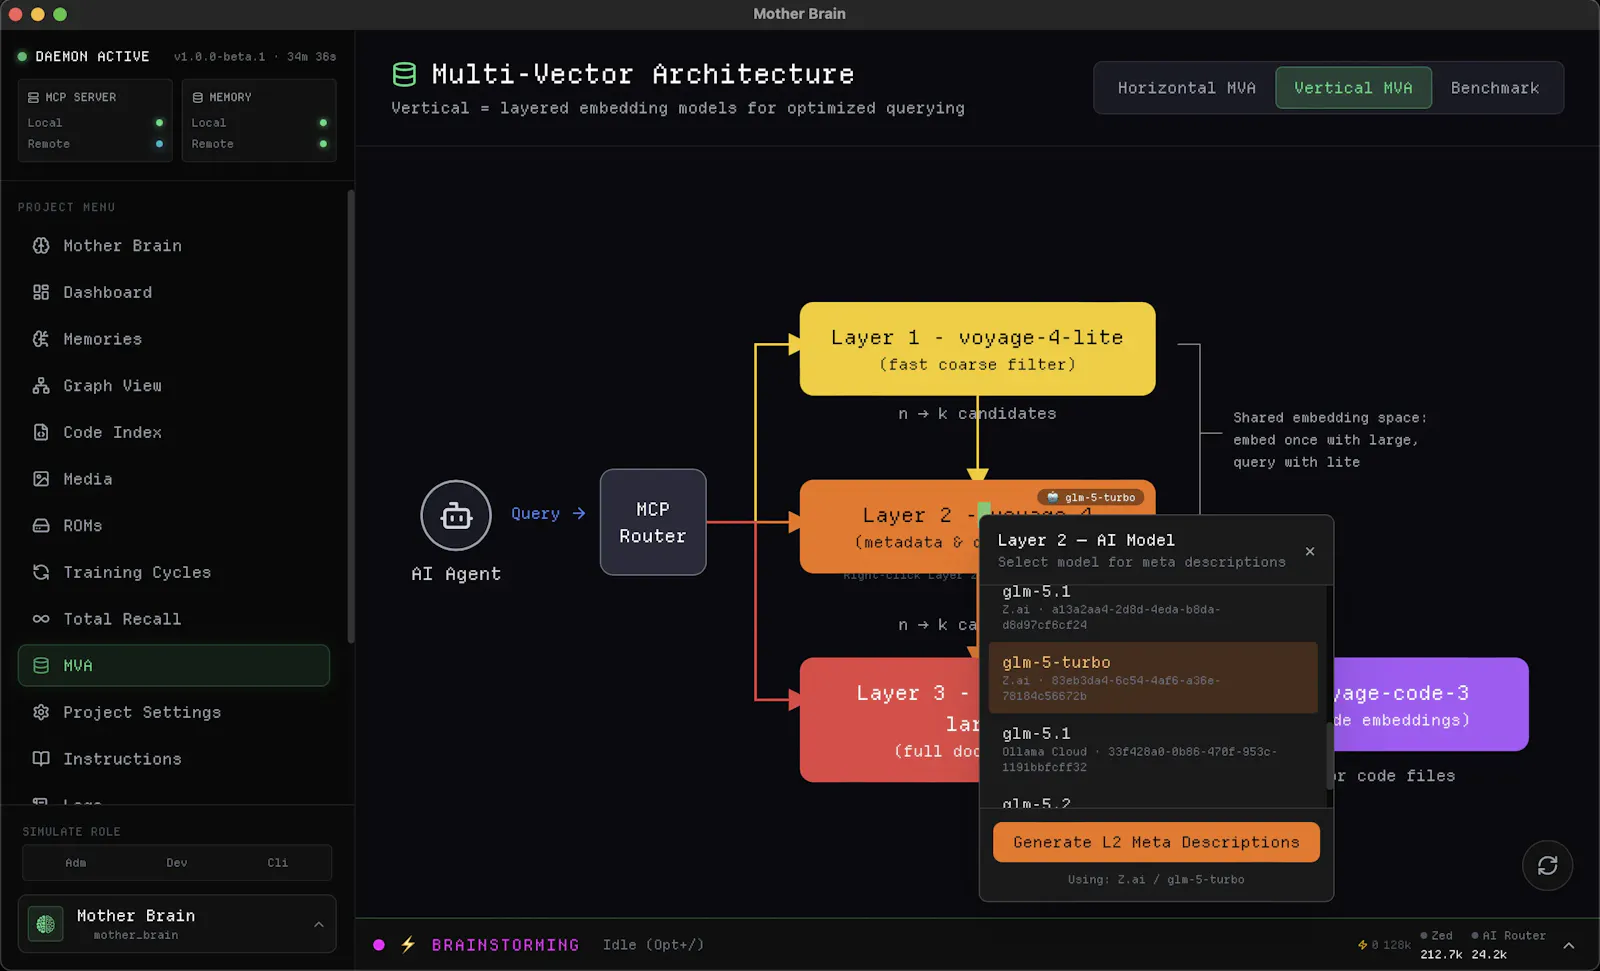Image resolution: width=1600 pixels, height=971 pixels.
Task: Click the model list scrollbar
Action: click(1330, 757)
